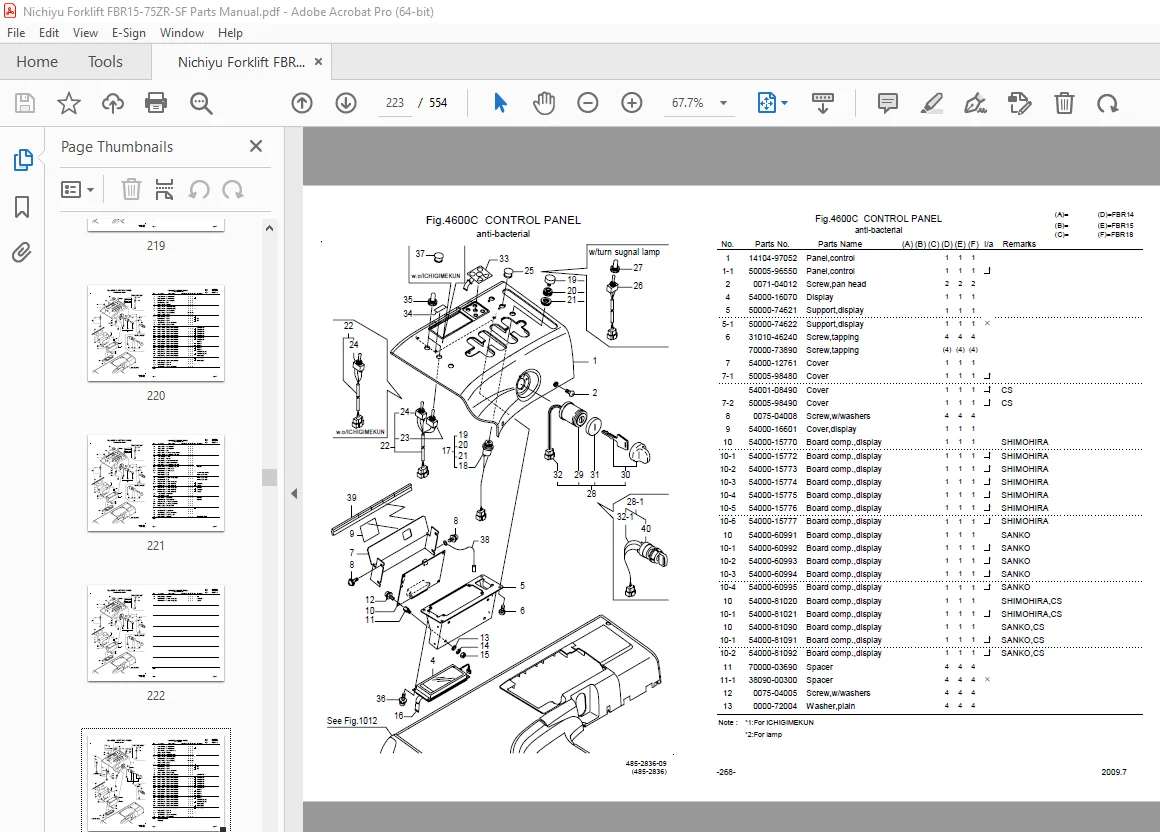Click the scrolling mode keyboard icon
Image resolution: width=1160 pixels, height=832 pixels.
pos(822,103)
